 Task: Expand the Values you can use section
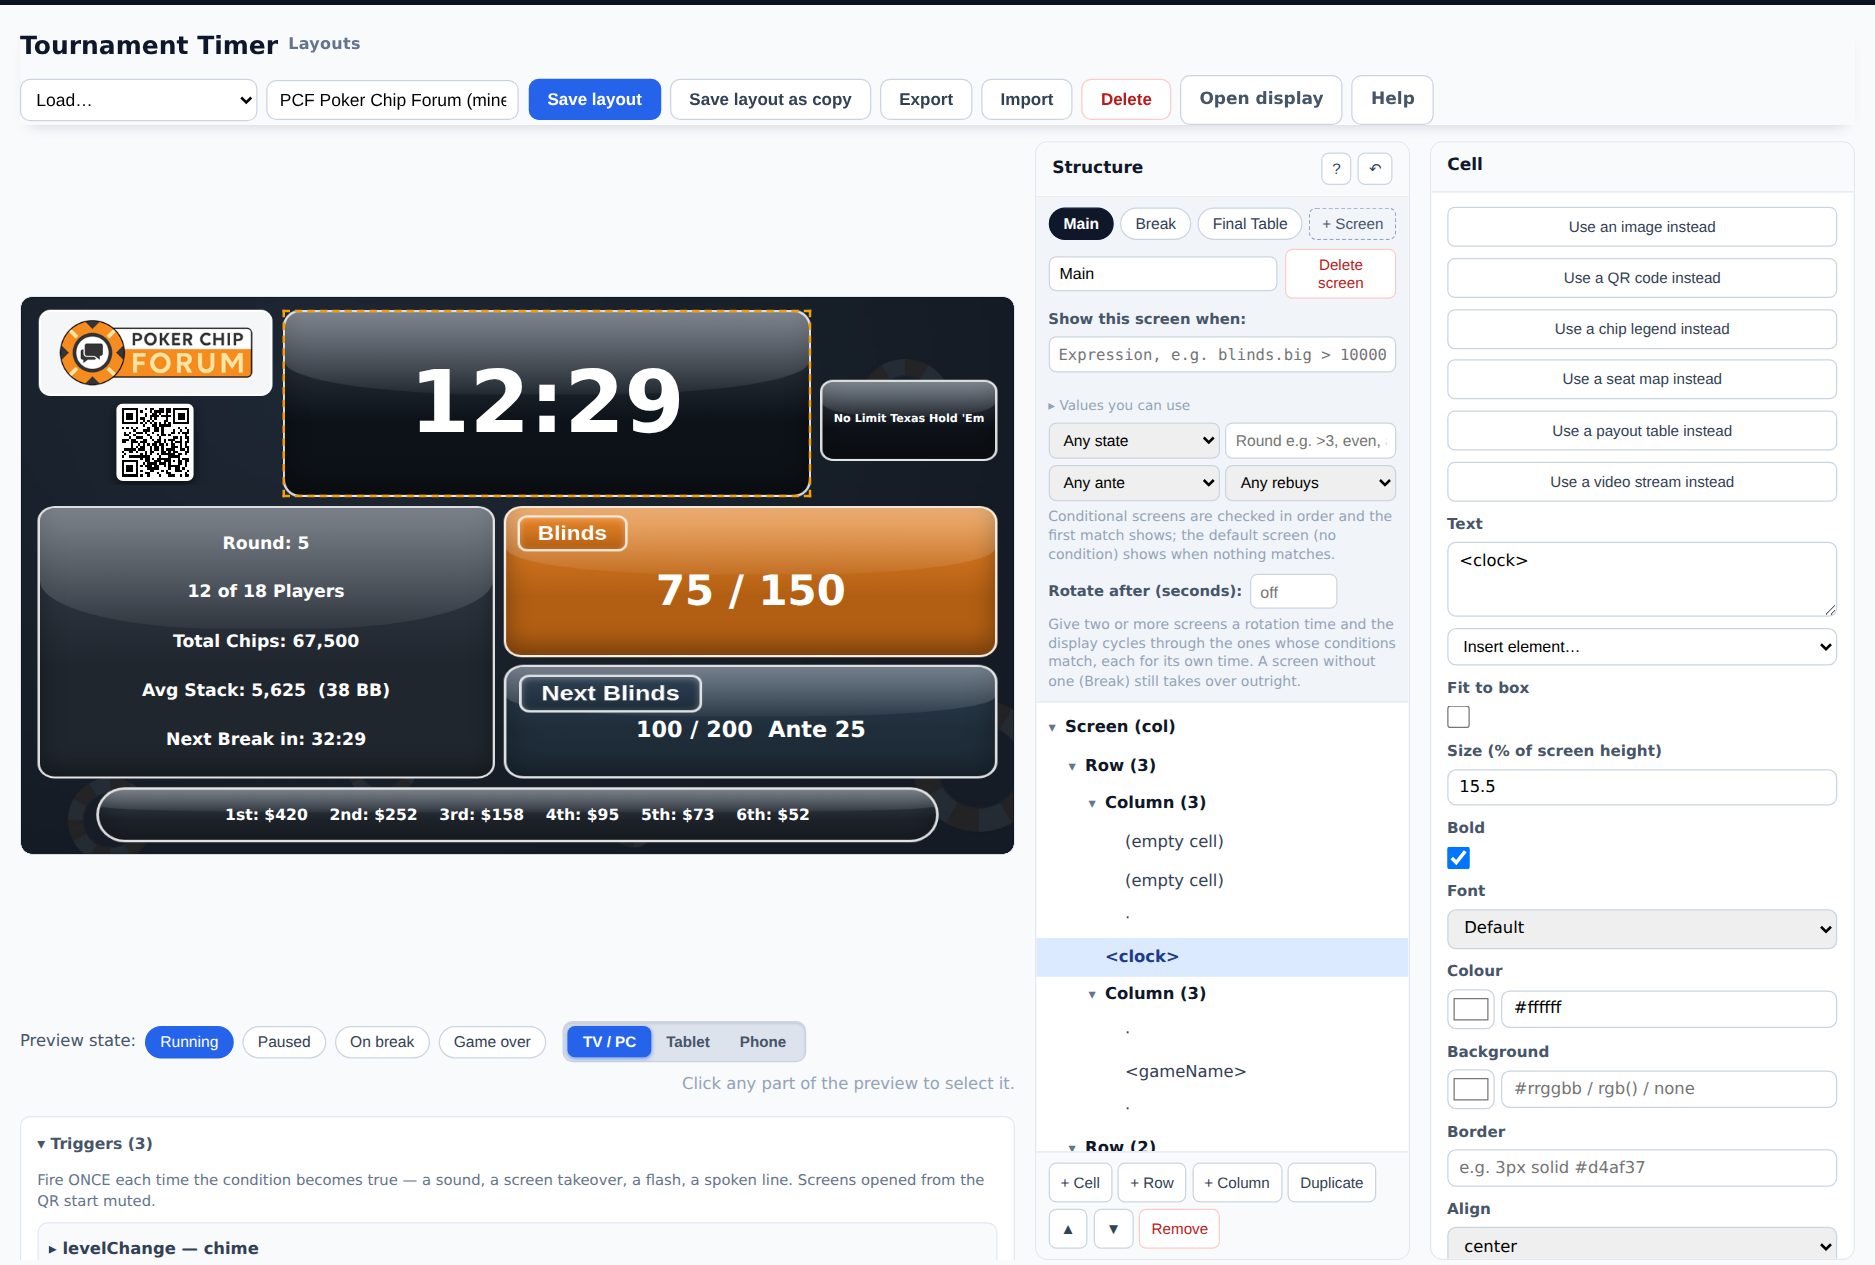click(1119, 405)
